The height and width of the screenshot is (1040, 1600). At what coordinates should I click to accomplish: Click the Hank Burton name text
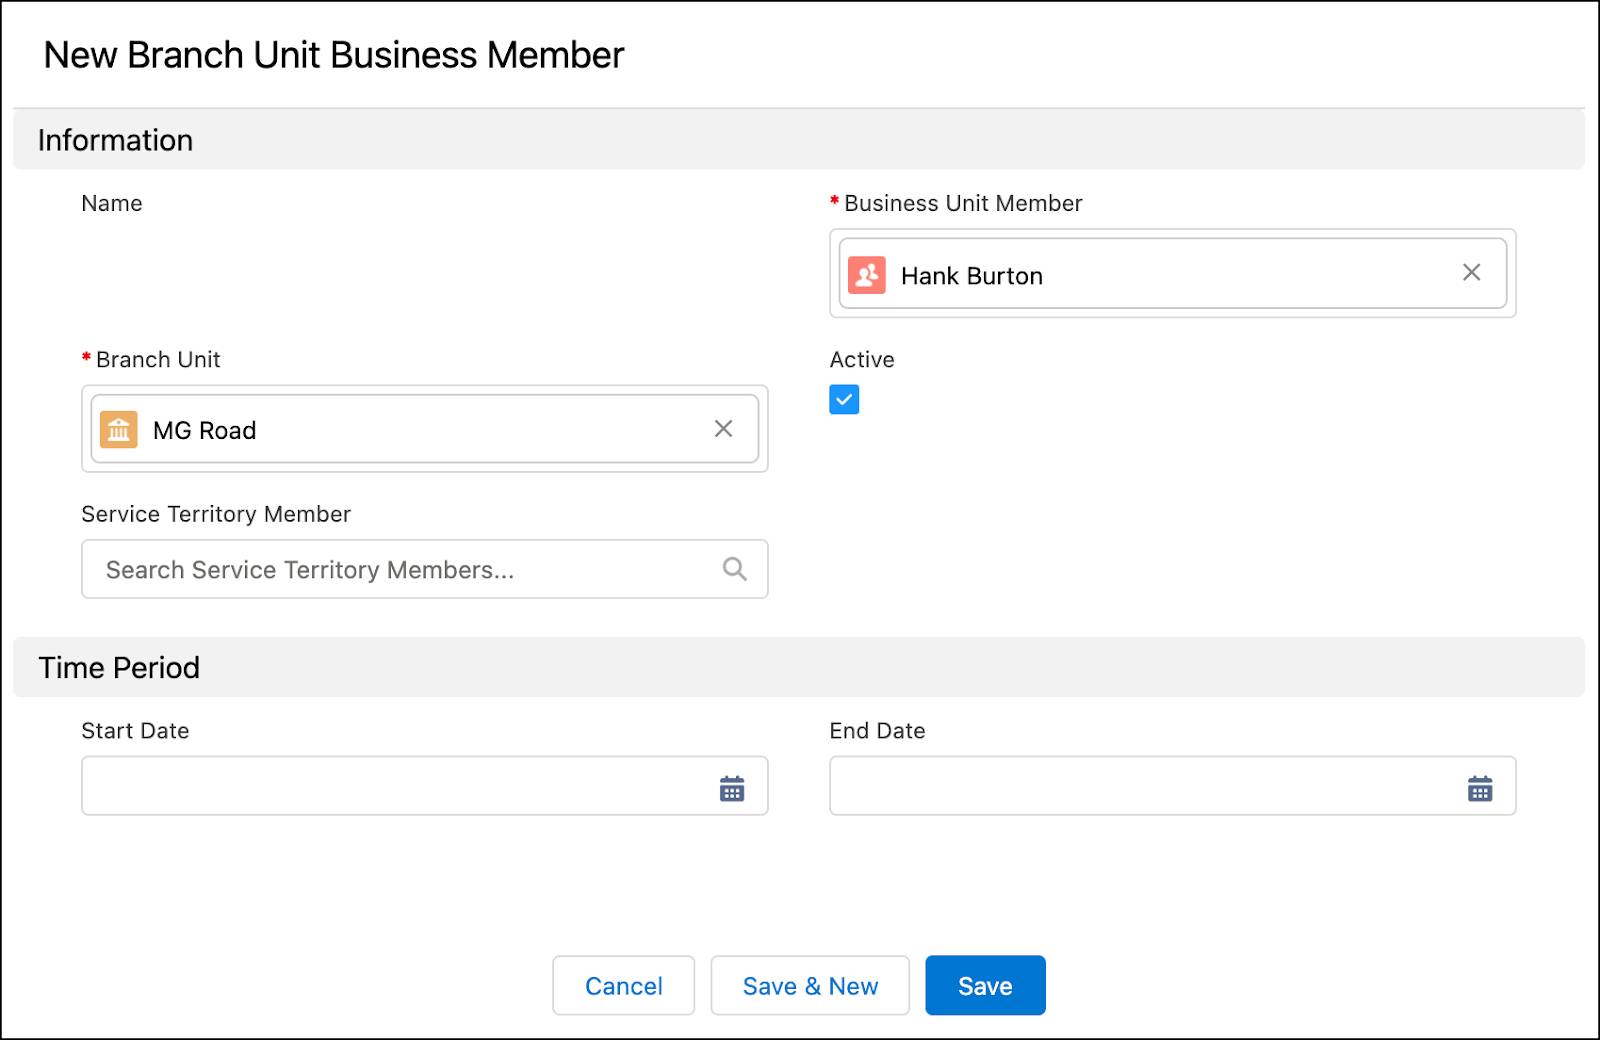point(971,276)
